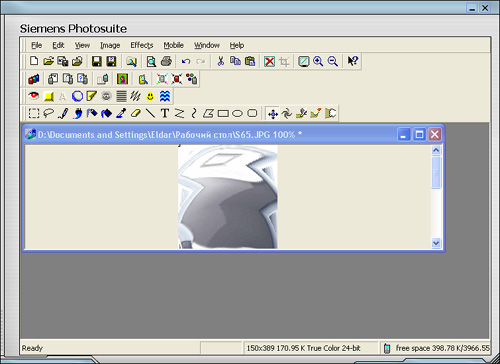
Task: Click scroll up arrow in image window
Action: (436, 150)
